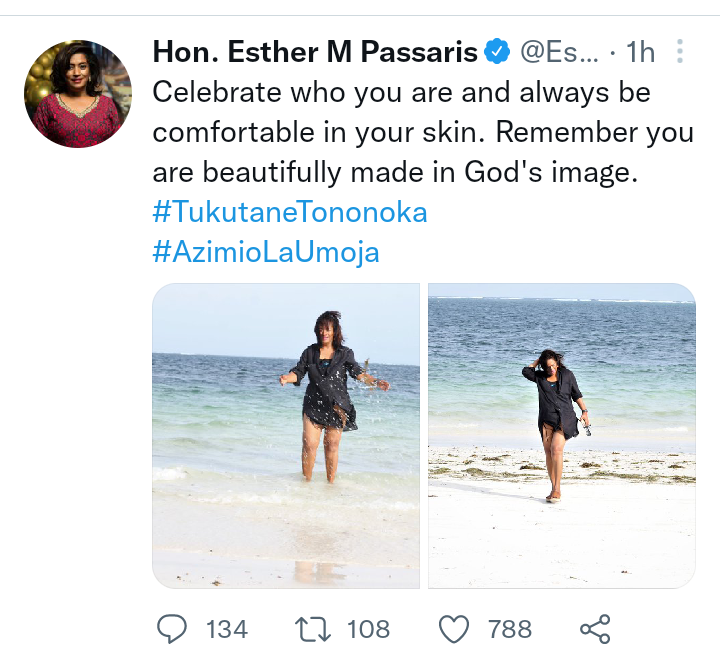Open the share icon options

(x=595, y=629)
